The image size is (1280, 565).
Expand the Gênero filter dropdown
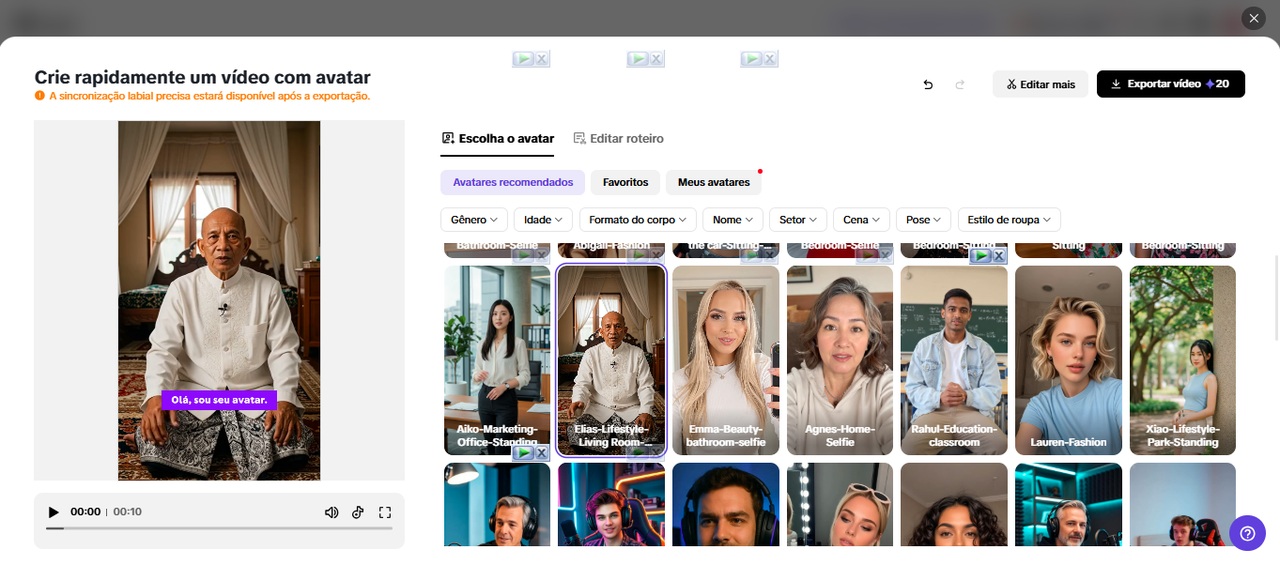tap(474, 219)
